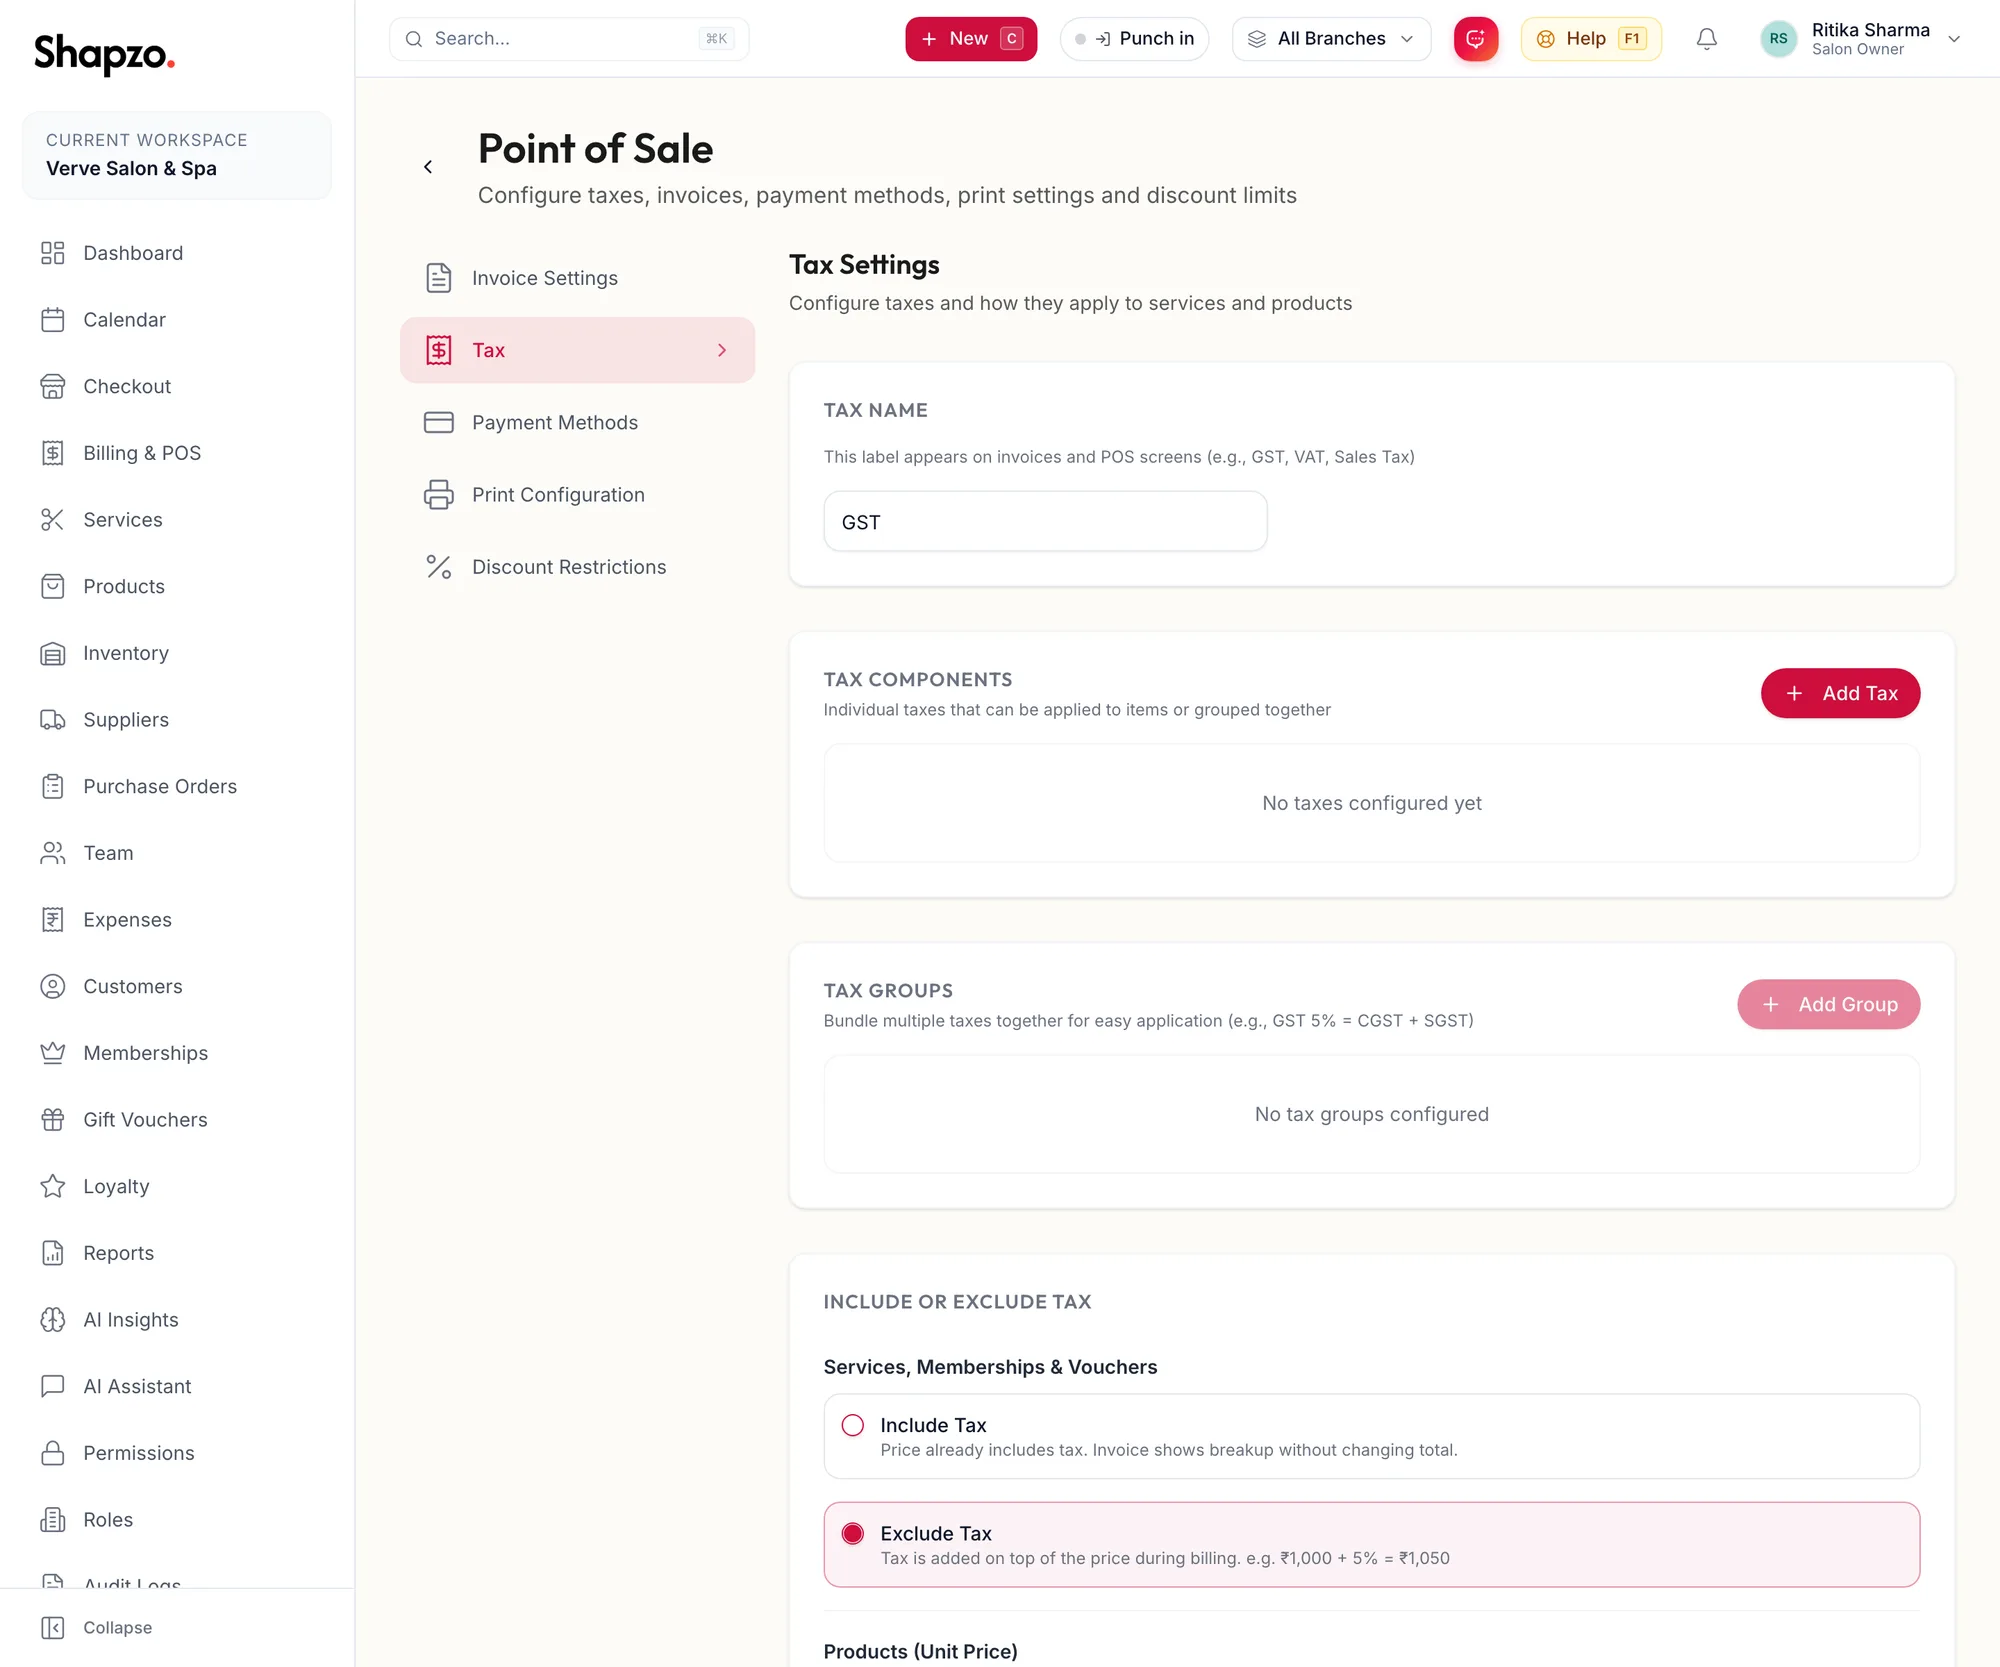Open Services via the scissors icon
Image resolution: width=2000 pixels, height=1667 pixels.
coord(53,520)
